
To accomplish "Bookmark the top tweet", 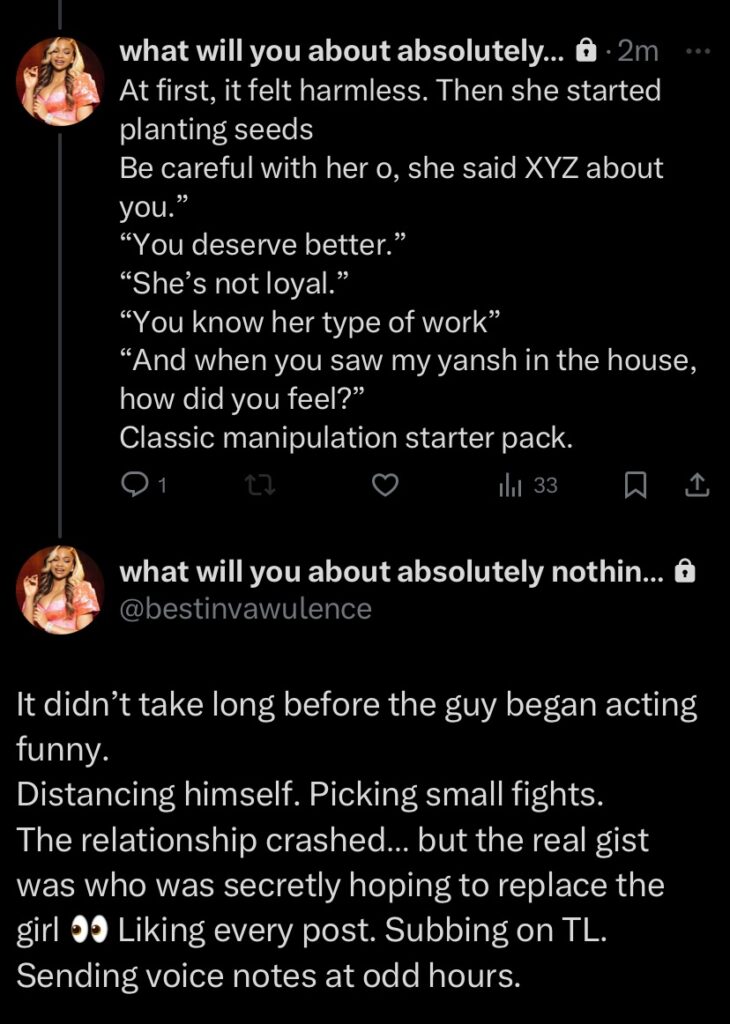I will tap(634, 486).
